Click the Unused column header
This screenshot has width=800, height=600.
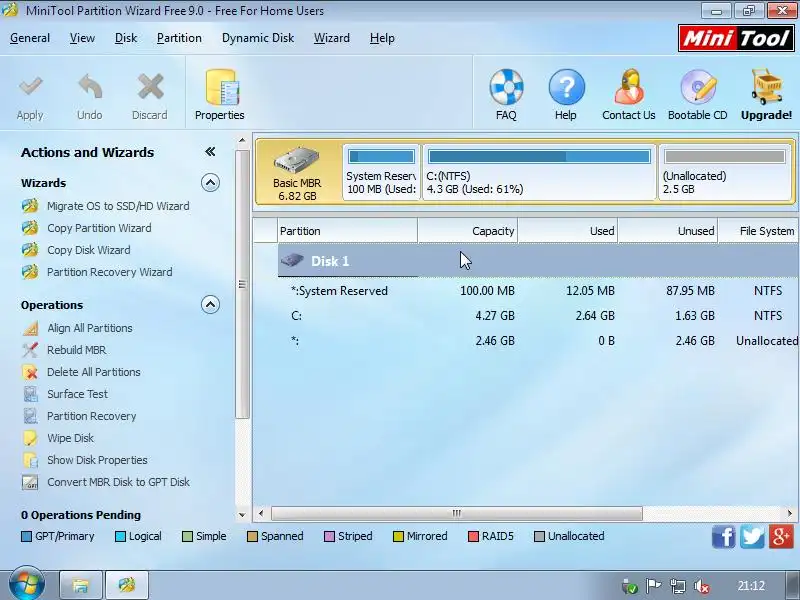[667, 231]
